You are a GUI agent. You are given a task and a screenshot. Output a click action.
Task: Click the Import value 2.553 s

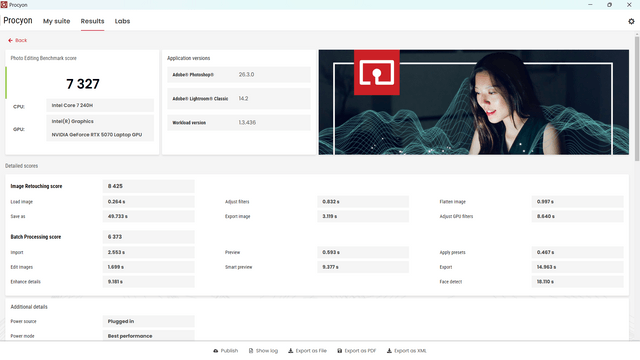pyautogui.click(x=148, y=252)
